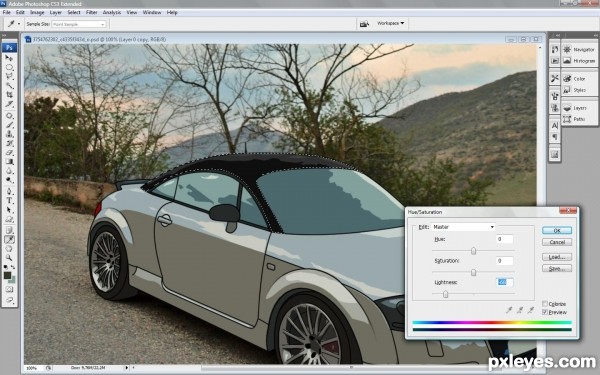The image size is (600, 375).
Task: Open the Paragraph panel icon
Action: (x=554, y=137)
